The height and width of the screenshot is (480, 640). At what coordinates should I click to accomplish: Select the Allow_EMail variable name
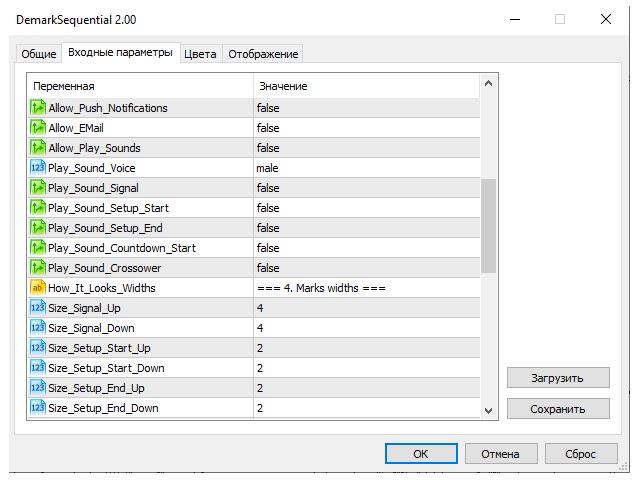pyautogui.click(x=76, y=128)
